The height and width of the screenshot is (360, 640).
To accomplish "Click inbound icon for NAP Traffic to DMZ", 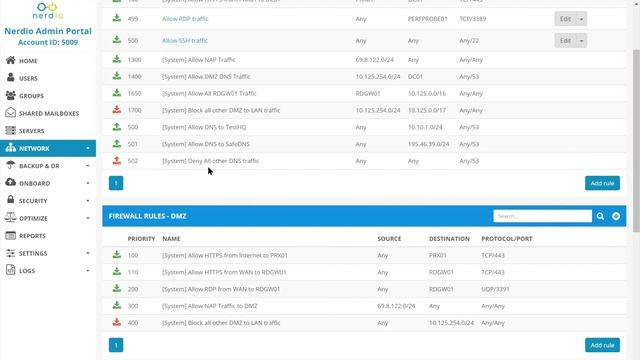I will click(117, 305).
